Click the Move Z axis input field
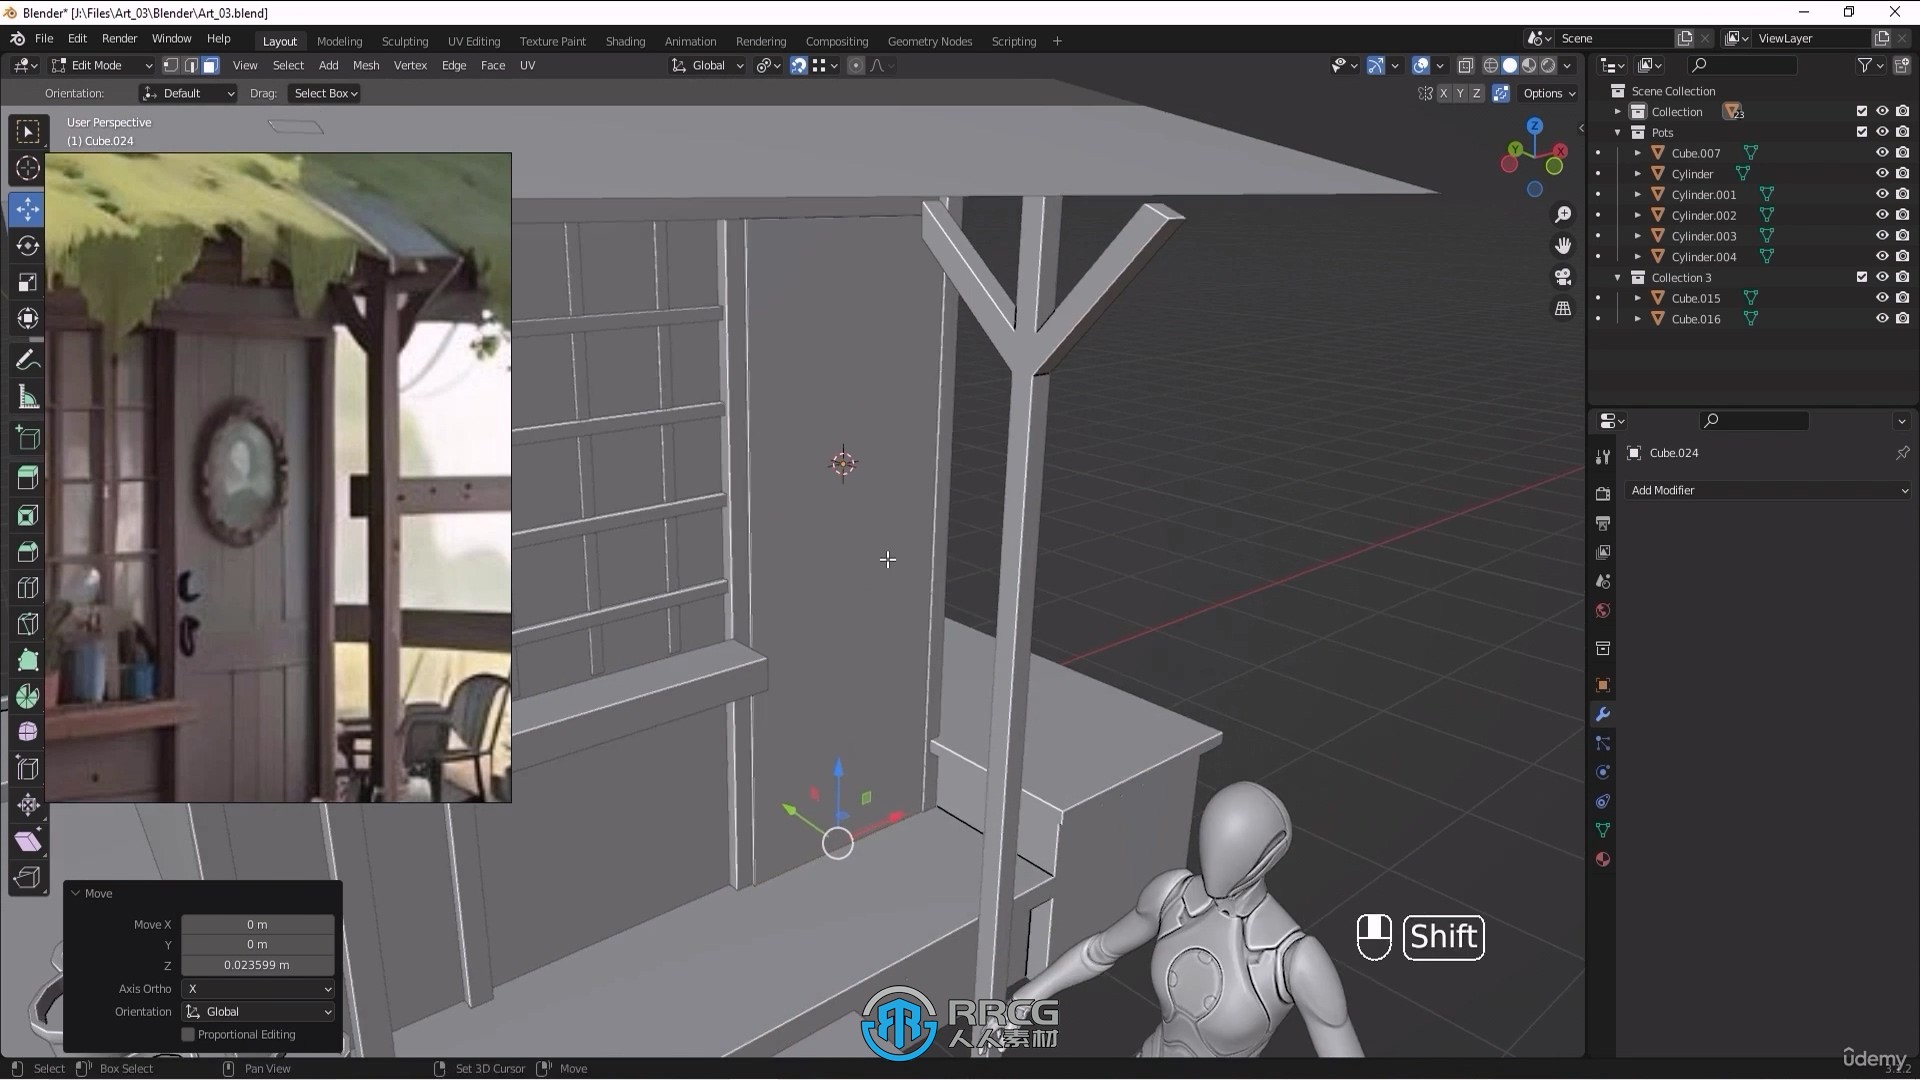Viewport: 1920px width, 1080px height. tap(257, 964)
